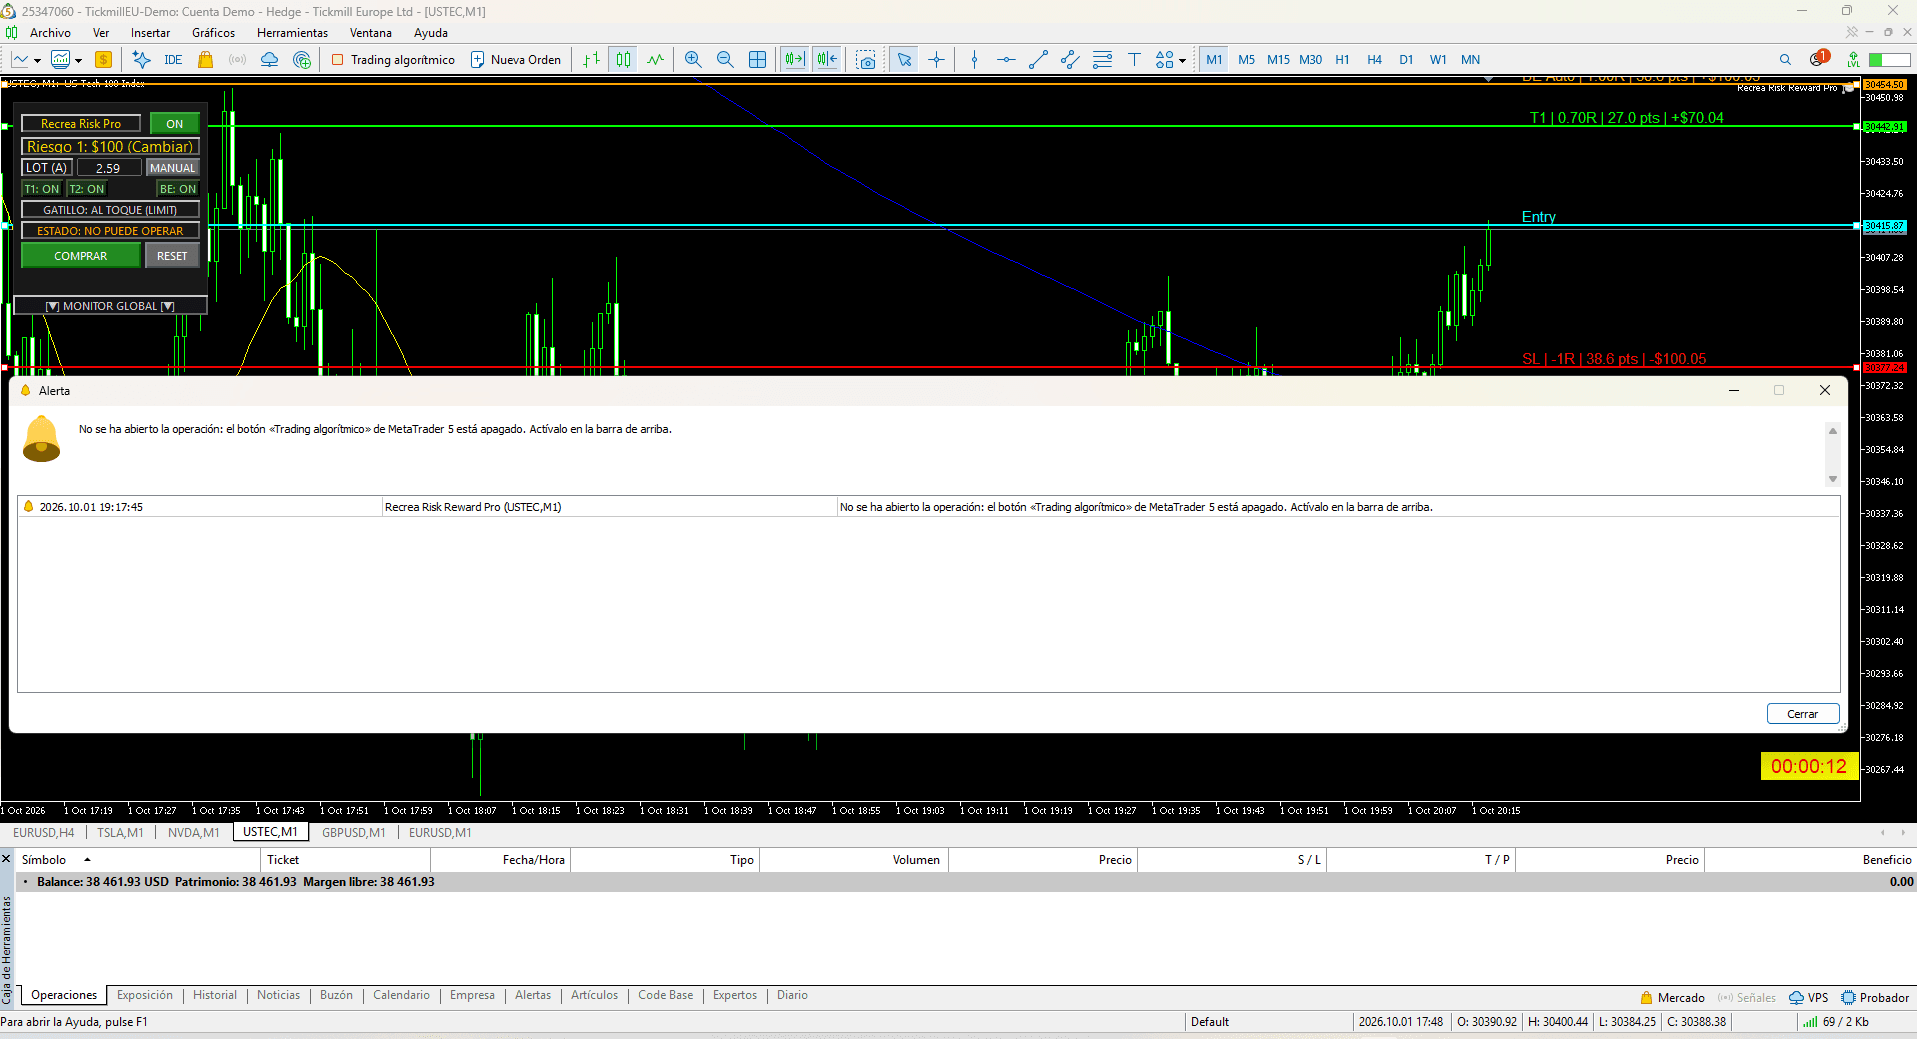The image size is (1917, 1039).
Task: Draw a vertical line object
Action: (974, 60)
